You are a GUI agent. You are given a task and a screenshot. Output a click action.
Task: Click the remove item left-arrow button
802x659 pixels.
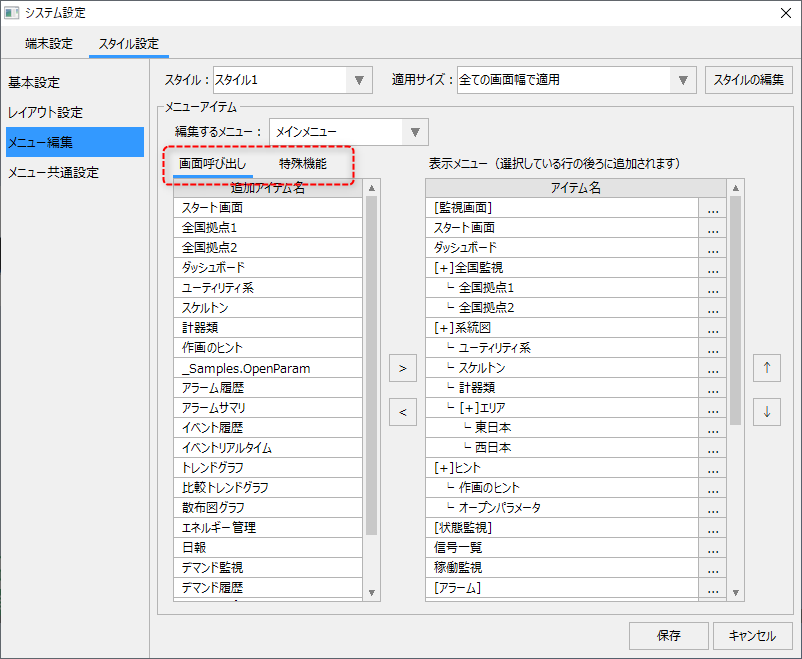click(402, 411)
